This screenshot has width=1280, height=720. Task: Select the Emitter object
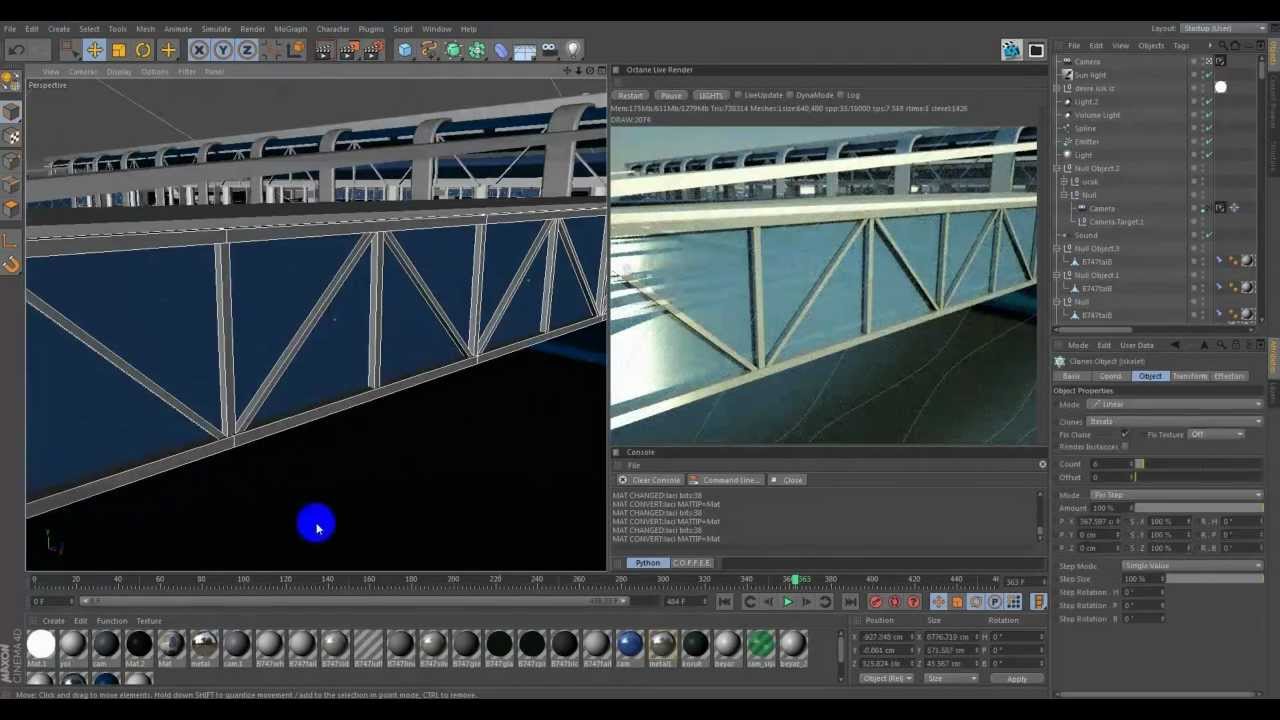tap(1087, 142)
